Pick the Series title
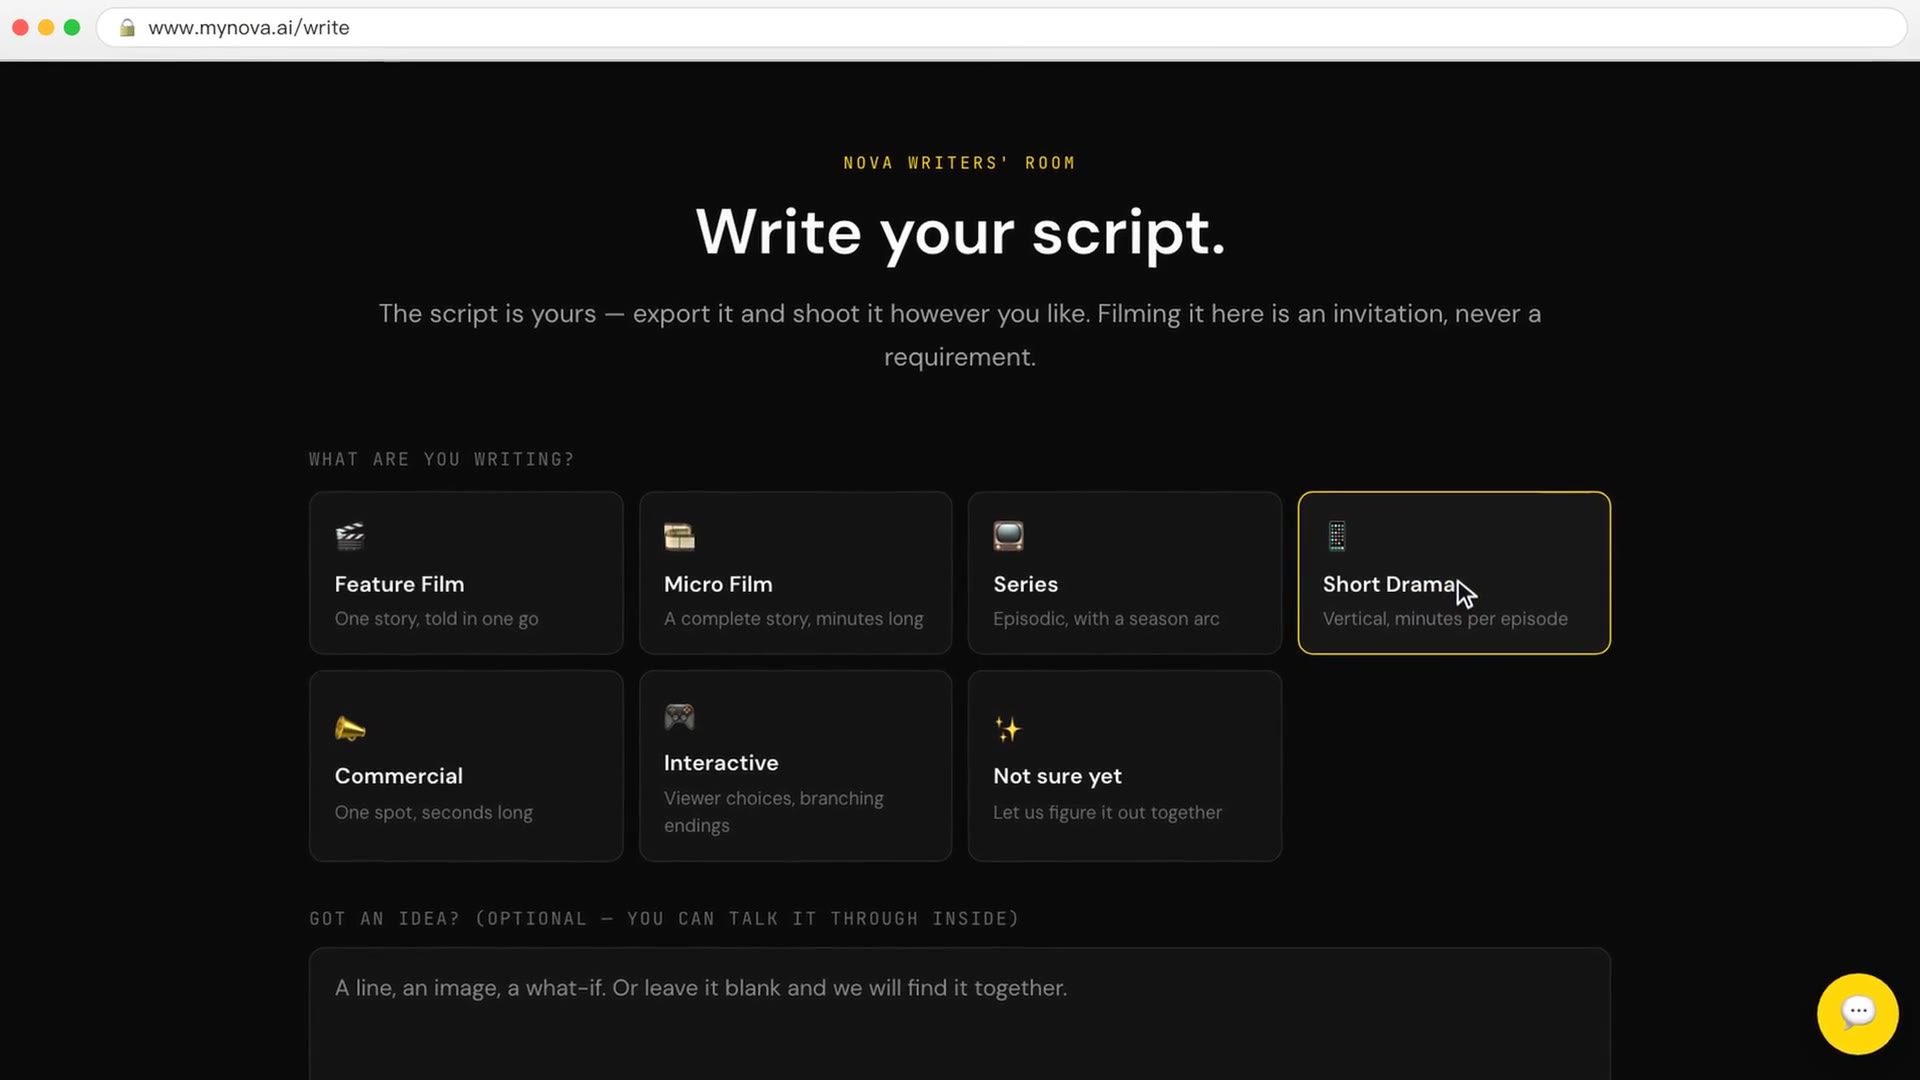The image size is (1920, 1080). click(1025, 584)
